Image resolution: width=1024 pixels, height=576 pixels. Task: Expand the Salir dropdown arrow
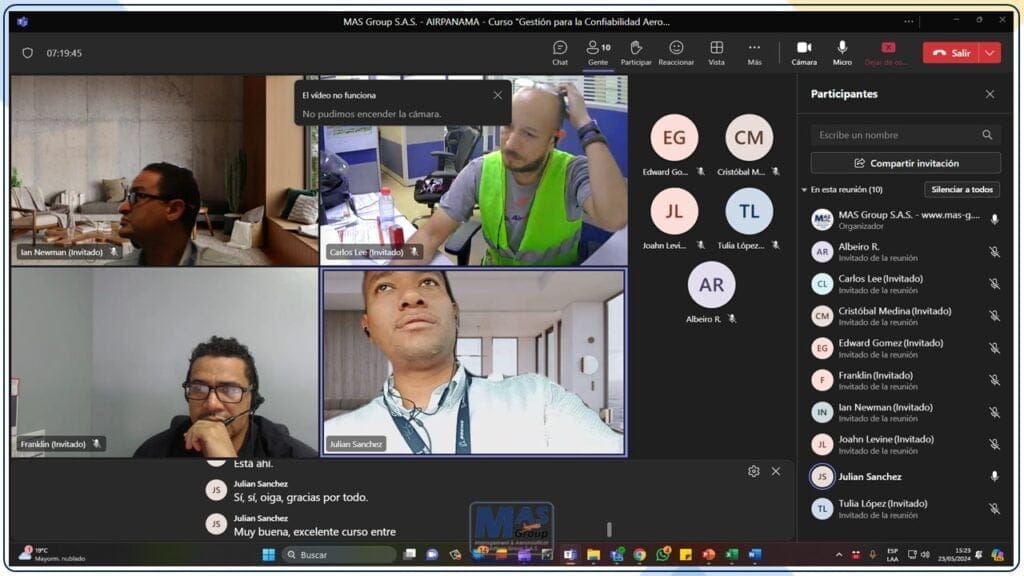[x=989, y=53]
